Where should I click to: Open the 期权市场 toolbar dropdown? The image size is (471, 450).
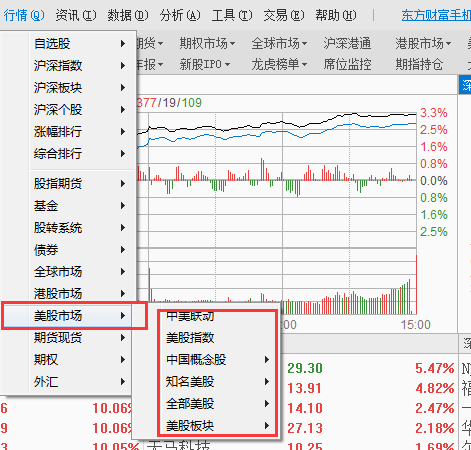point(207,43)
